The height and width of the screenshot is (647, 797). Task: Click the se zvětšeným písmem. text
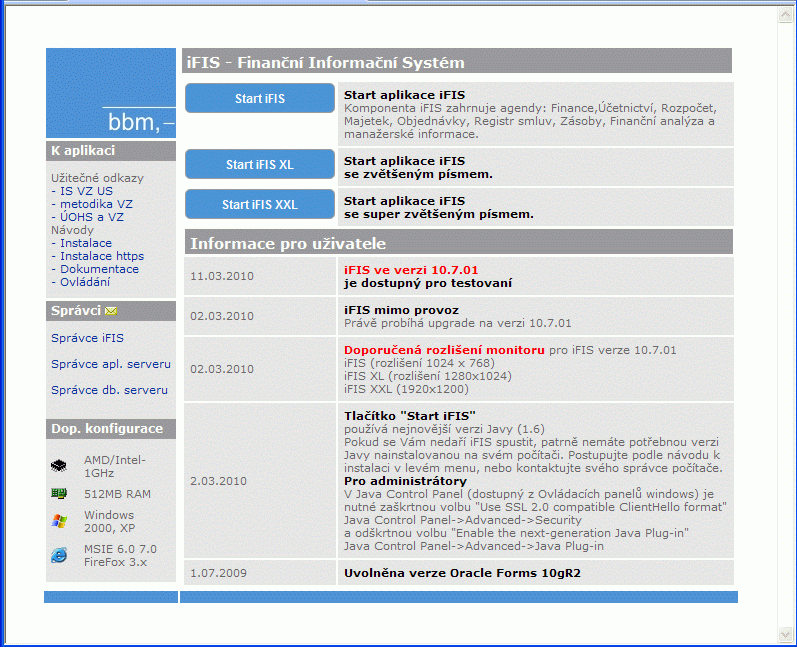click(x=418, y=174)
